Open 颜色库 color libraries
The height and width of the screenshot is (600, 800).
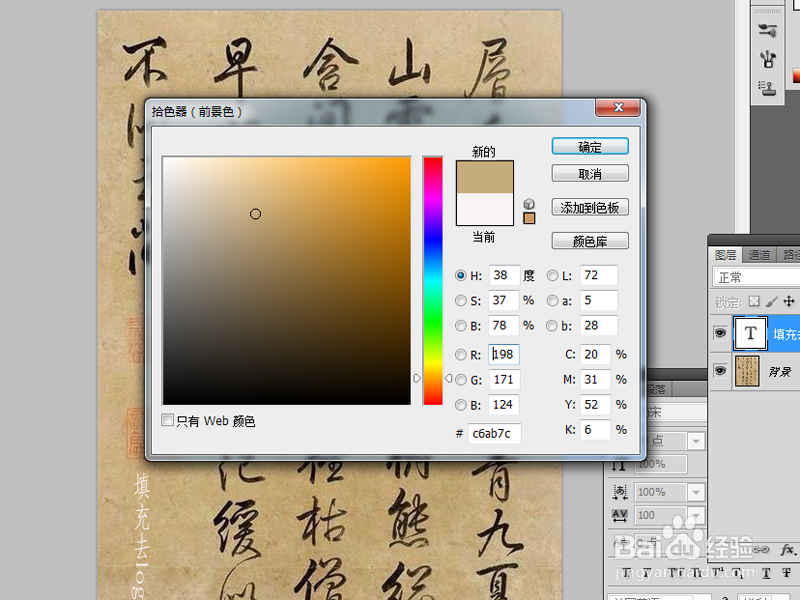590,241
